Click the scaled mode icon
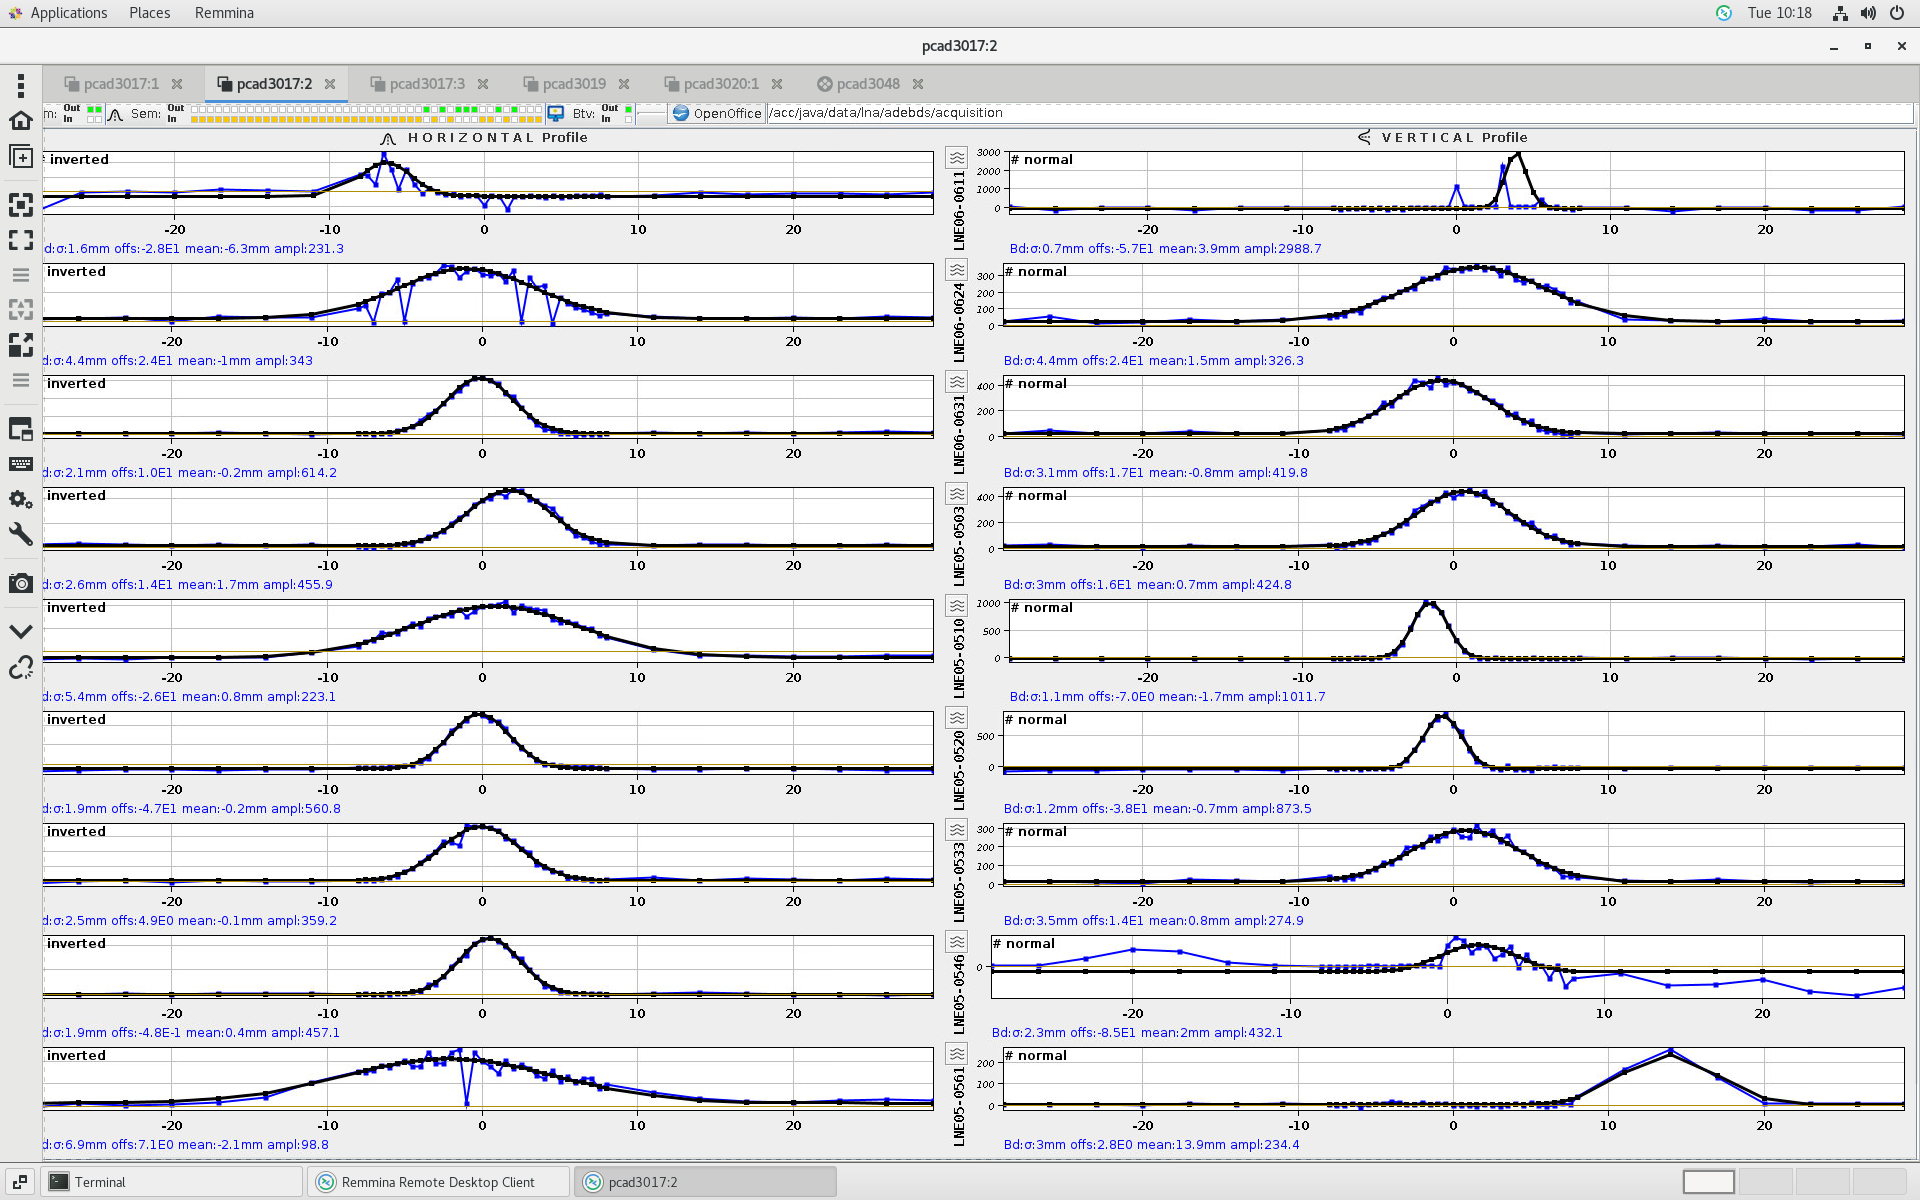This screenshot has width=1920, height=1200. coord(20,345)
